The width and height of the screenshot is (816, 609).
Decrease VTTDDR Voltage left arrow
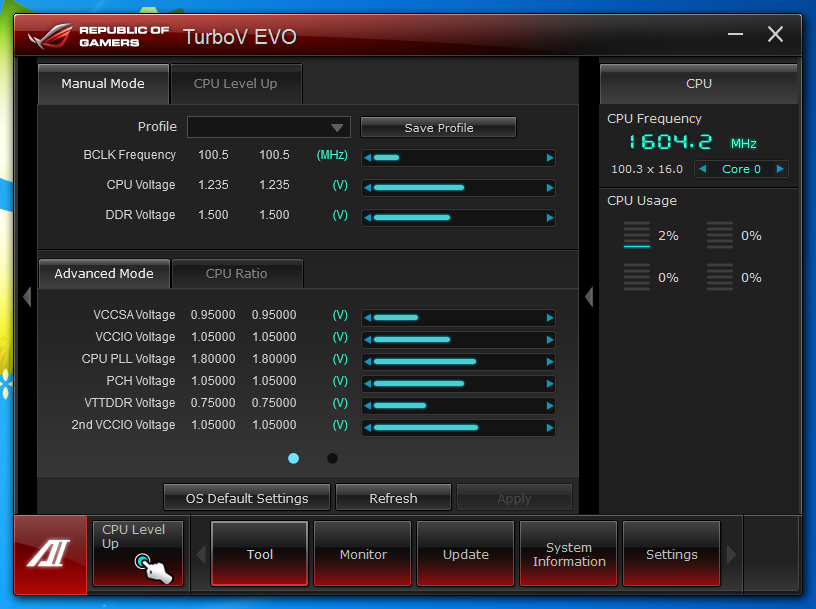367,405
